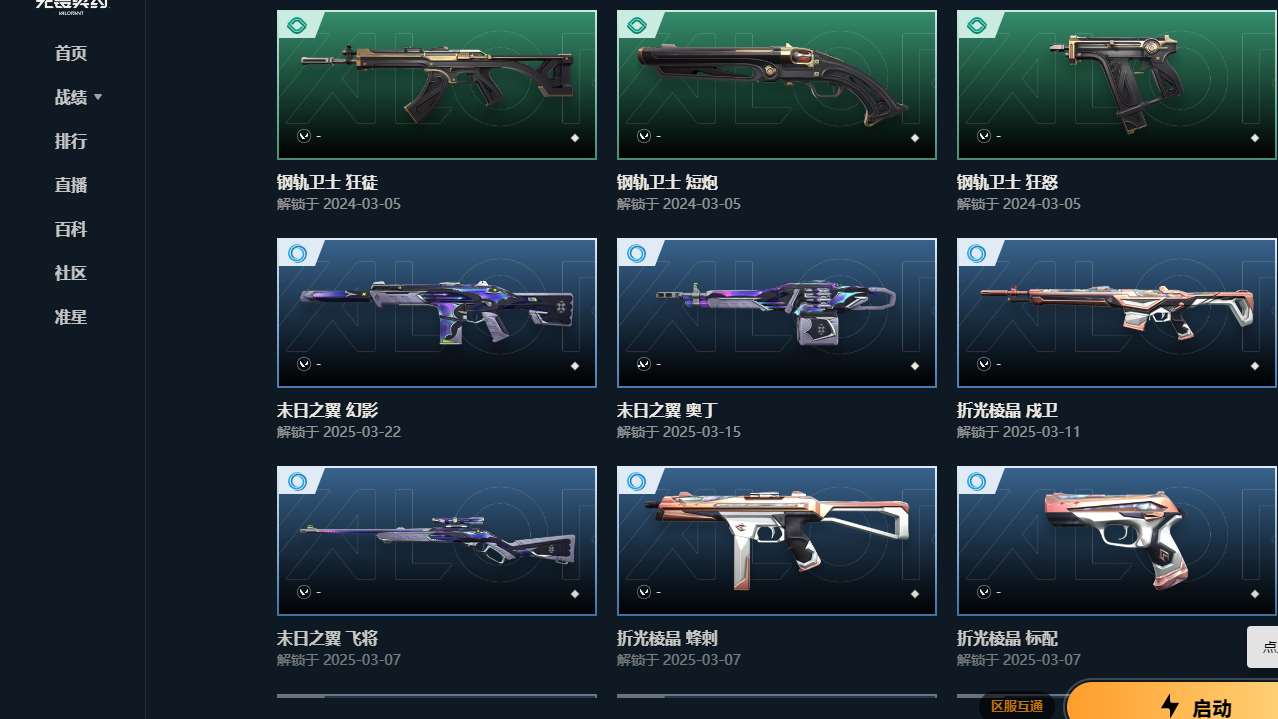Screen dimensions: 1278x719
Task: Click the VP coin icon on 钢轨卫士 短炮
Action: [644, 135]
